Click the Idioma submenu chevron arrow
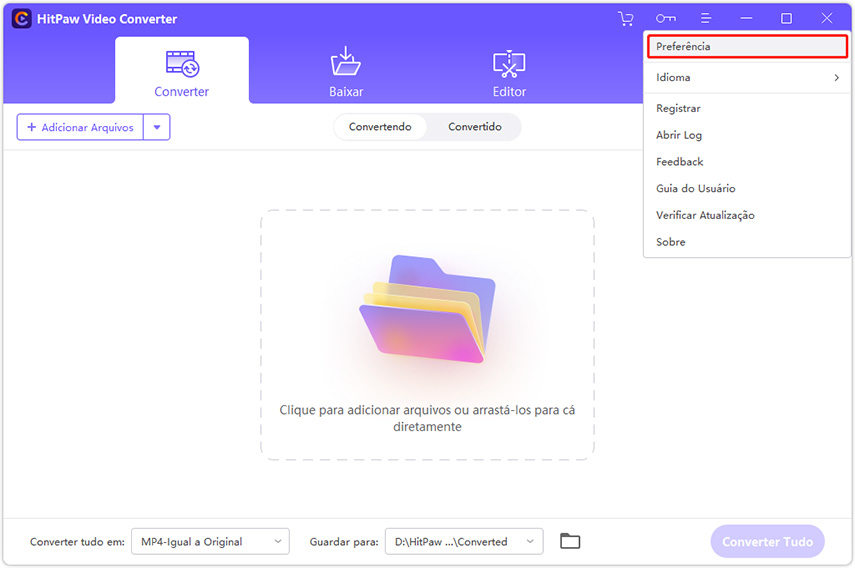Image resolution: width=855 pixels, height=568 pixels. pyautogui.click(x=836, y=77)
